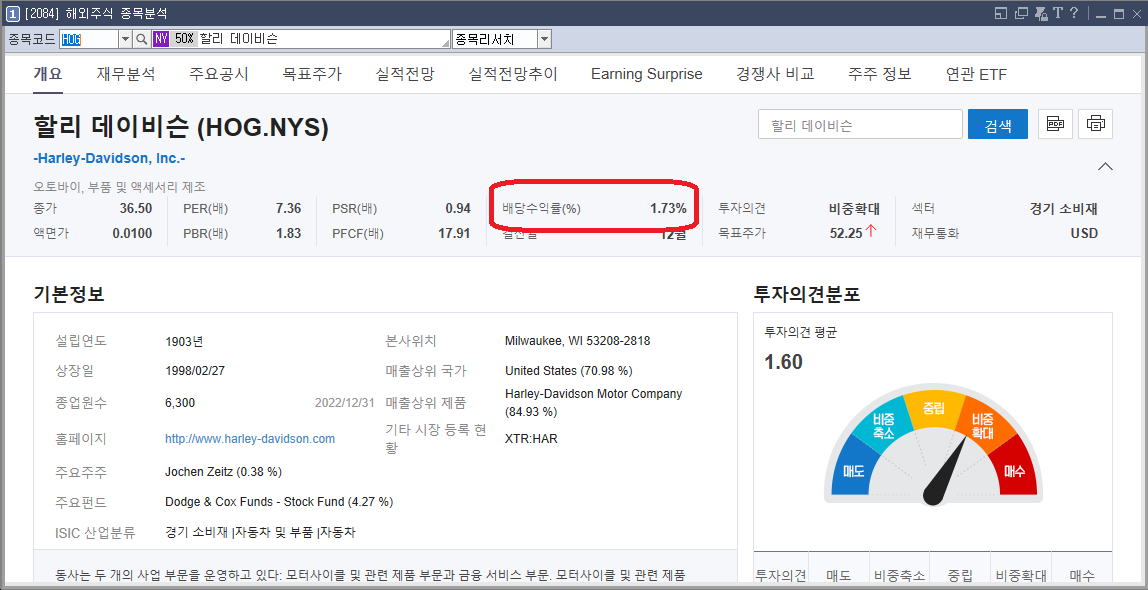
Task: Click the purple NY exchange badge
Action: 161,39
